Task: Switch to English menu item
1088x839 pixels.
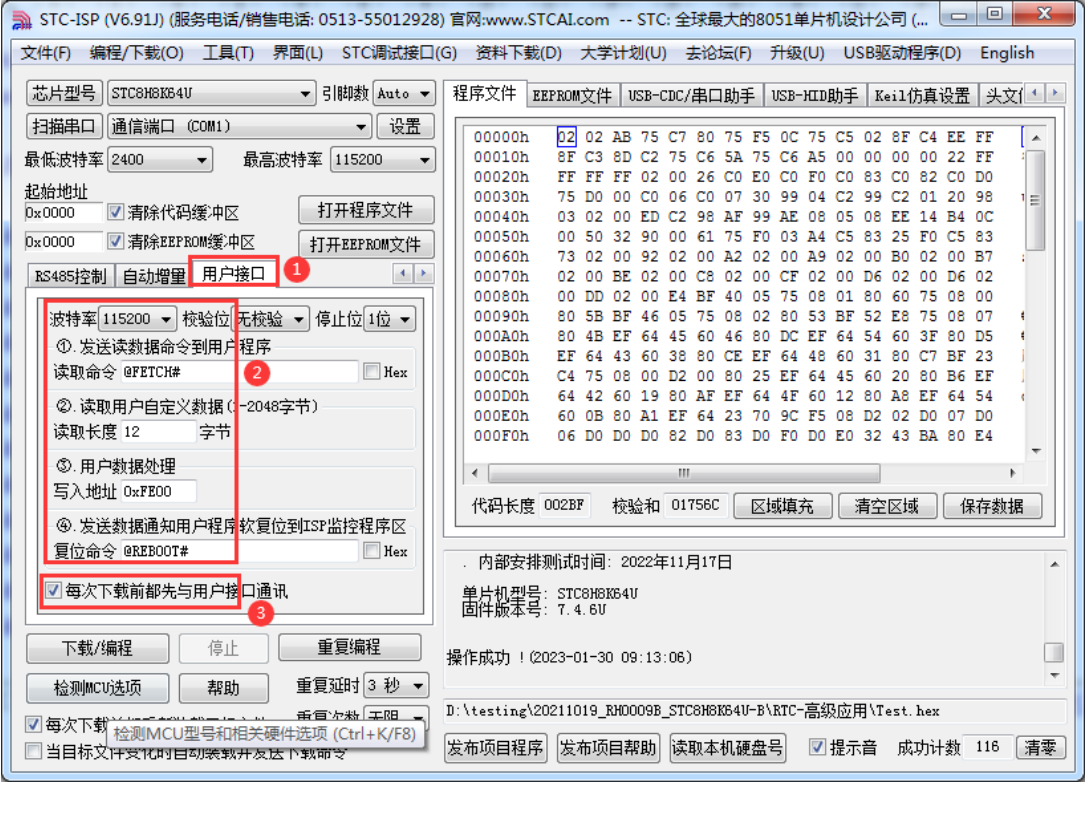Action: click(1007, 53)
